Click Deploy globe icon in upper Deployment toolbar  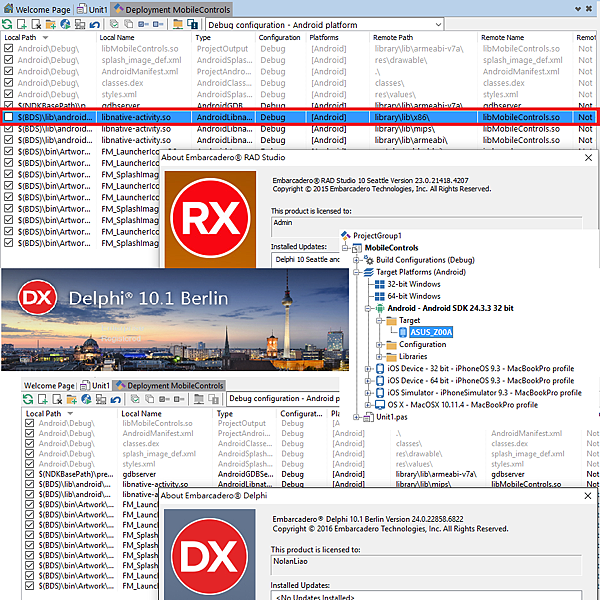click(x=65, y=24)
